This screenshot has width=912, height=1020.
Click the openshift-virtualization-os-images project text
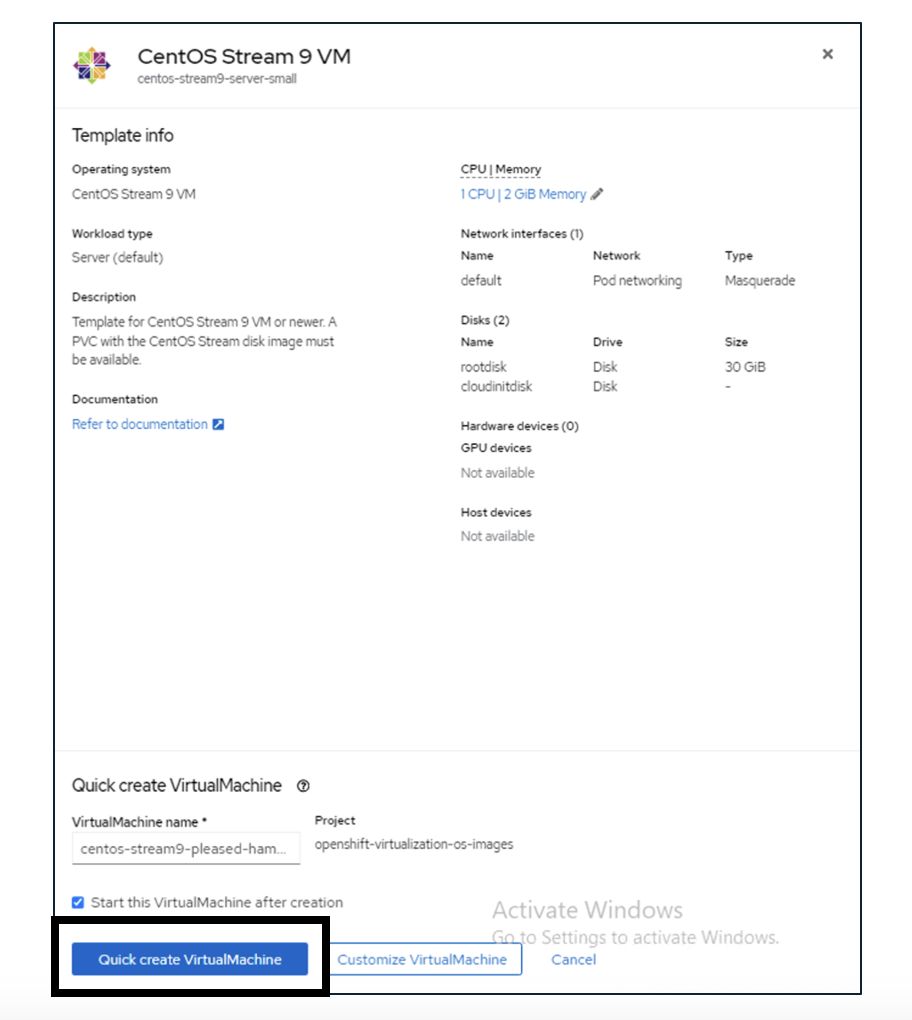point(414,844)
